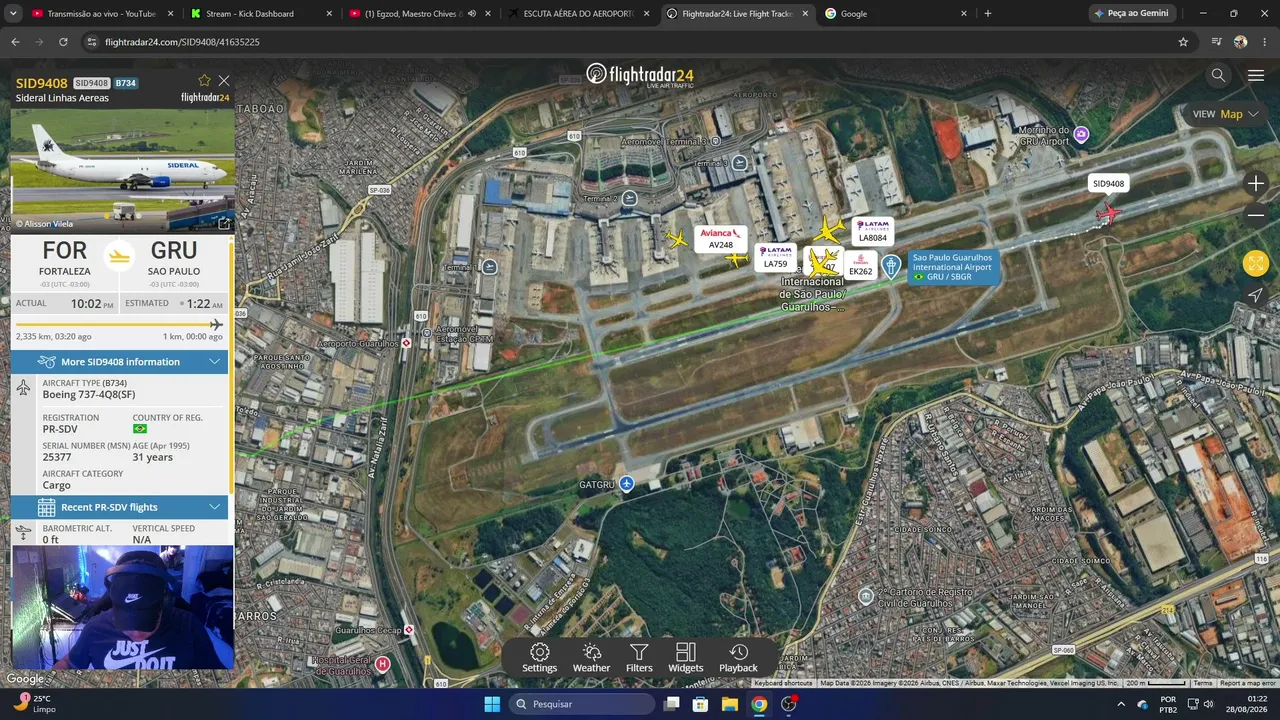The width and height of the screenshot is (1280, 720).
Task: Click the Windows taskbar Pesquisar search box
Action: [582, 704]
